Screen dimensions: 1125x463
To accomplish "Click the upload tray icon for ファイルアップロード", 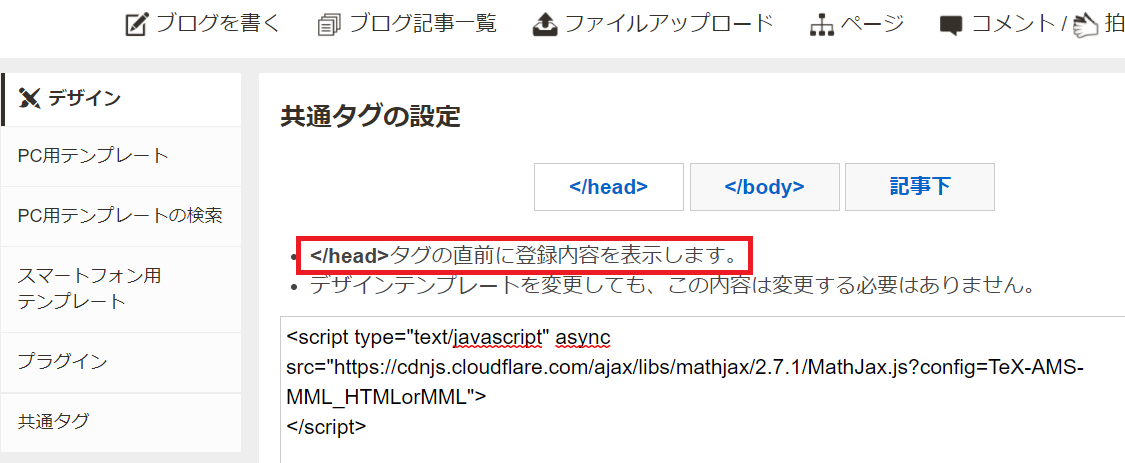I will (546, 26).
